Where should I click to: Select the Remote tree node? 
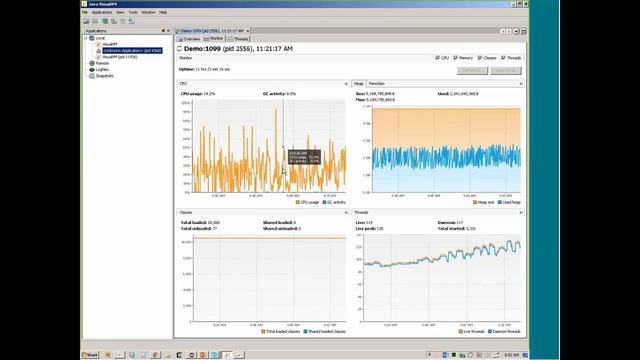pos(102,63)
